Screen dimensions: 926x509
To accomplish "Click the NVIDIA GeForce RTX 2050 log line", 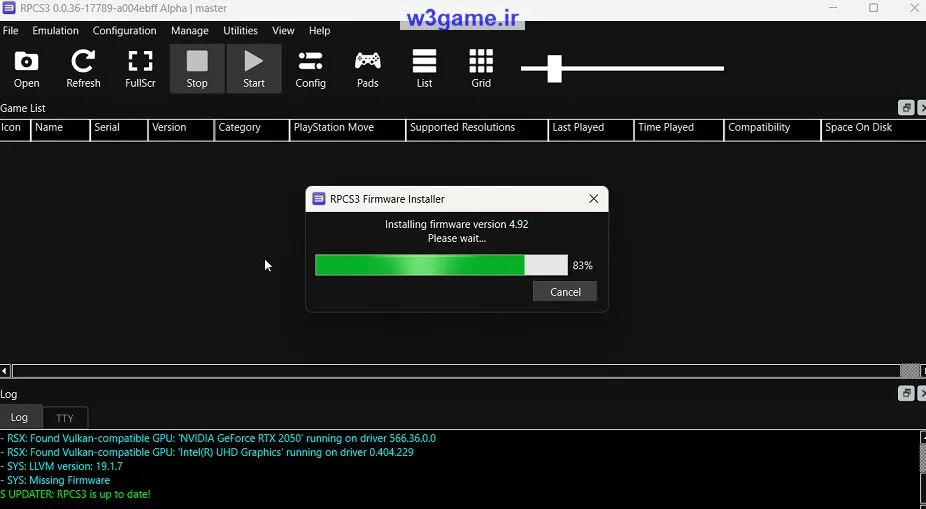I will 218,438.
